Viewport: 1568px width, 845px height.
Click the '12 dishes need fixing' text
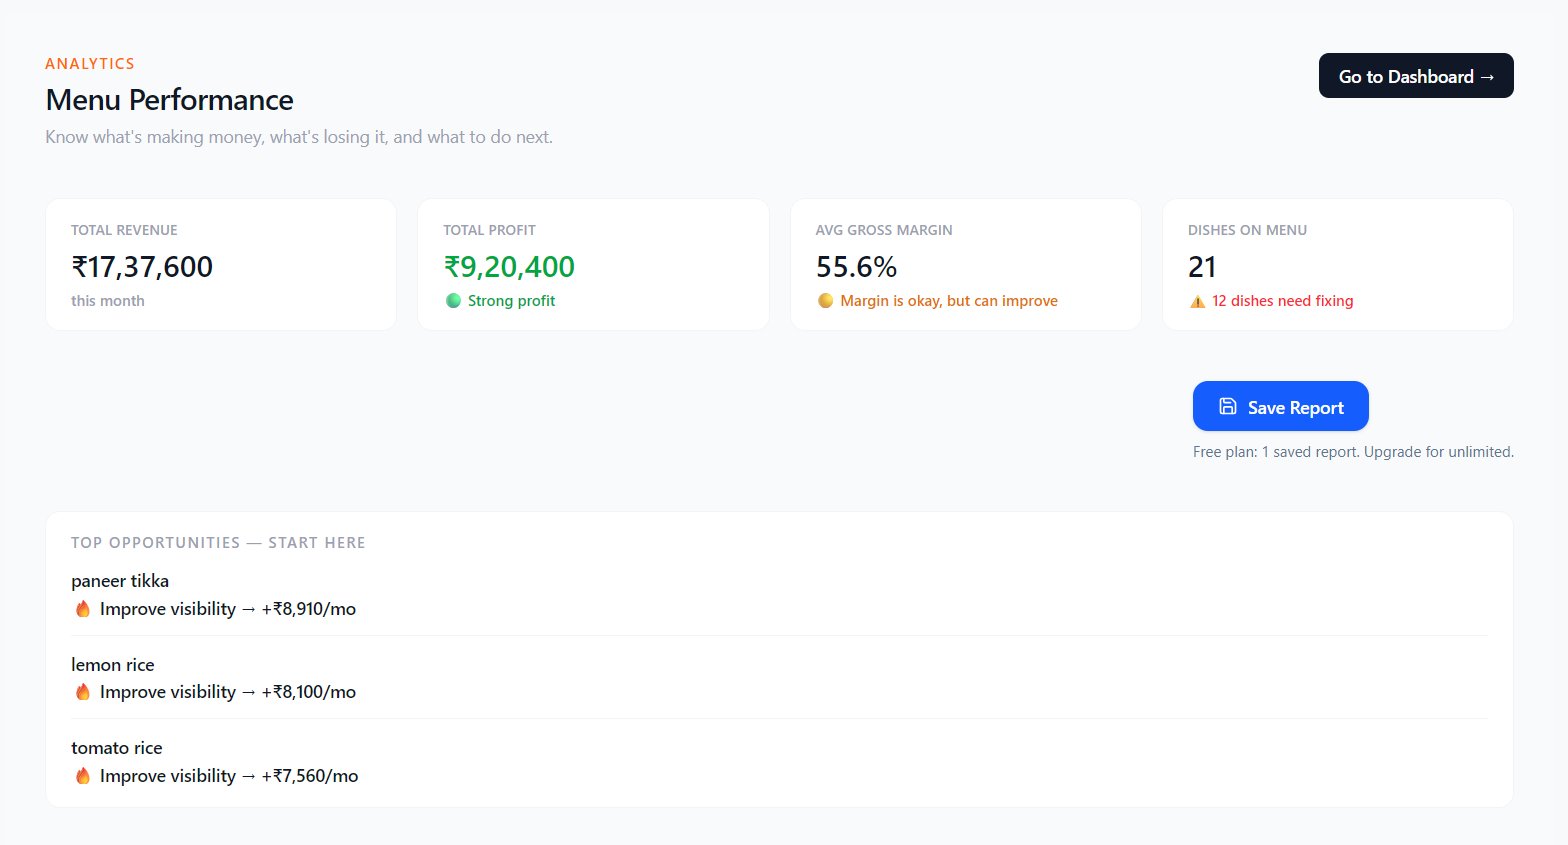click(x=1282, y=301)
